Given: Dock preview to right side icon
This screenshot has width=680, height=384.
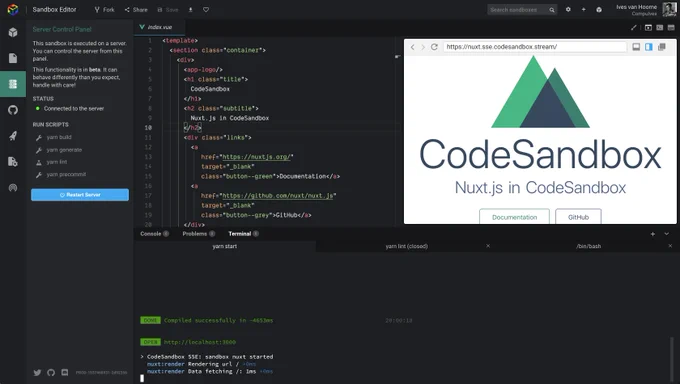Looking at the screenshot, I should (x=649, y=47).
